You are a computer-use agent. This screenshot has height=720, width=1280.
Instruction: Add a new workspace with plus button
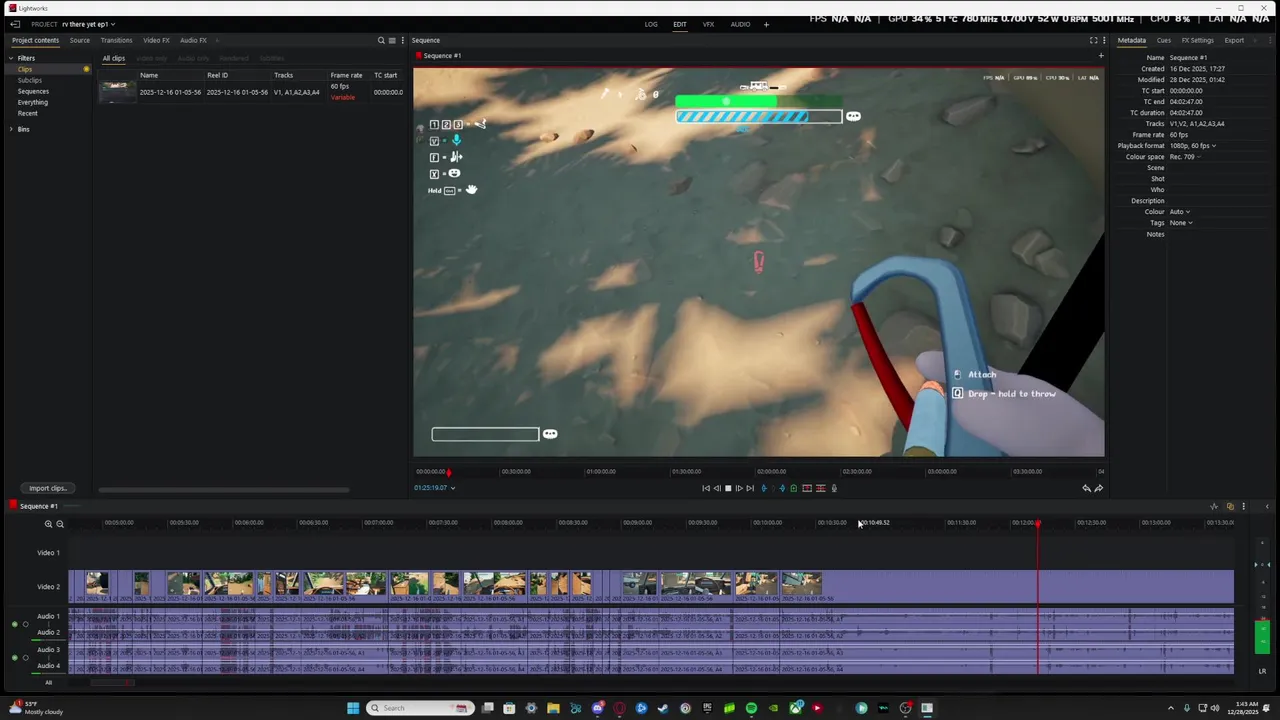click(766, 24)
